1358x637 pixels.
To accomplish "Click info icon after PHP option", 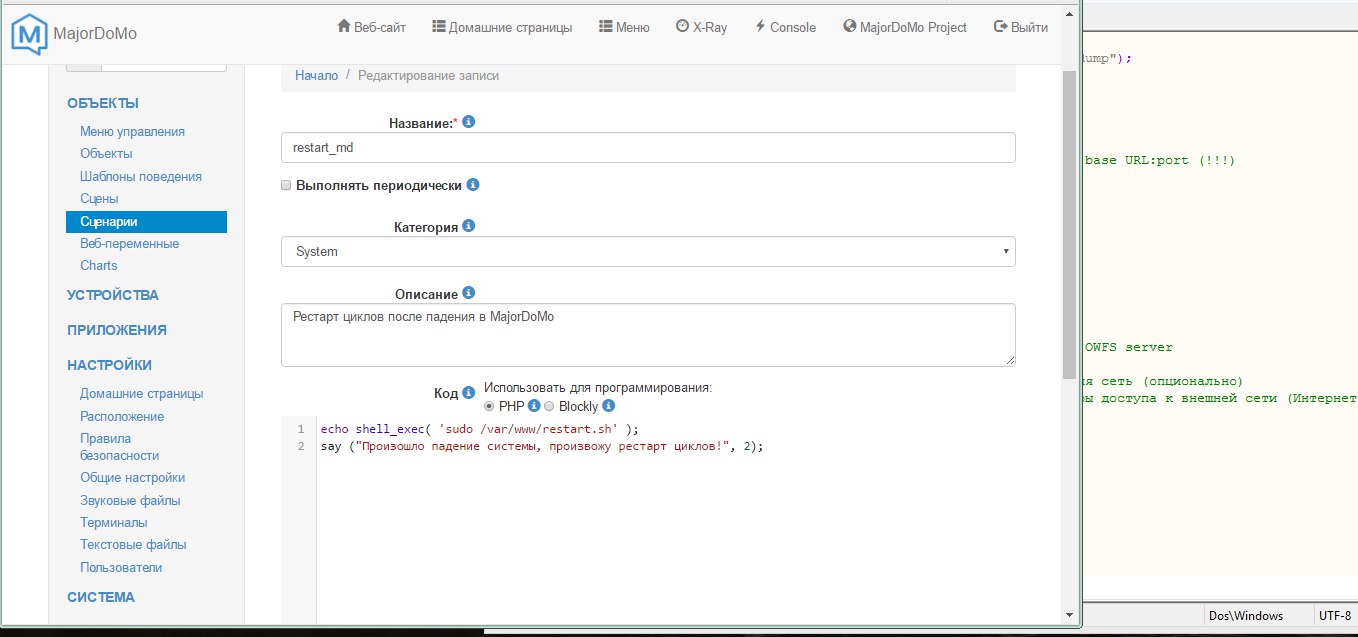I will tap(534, 406).
